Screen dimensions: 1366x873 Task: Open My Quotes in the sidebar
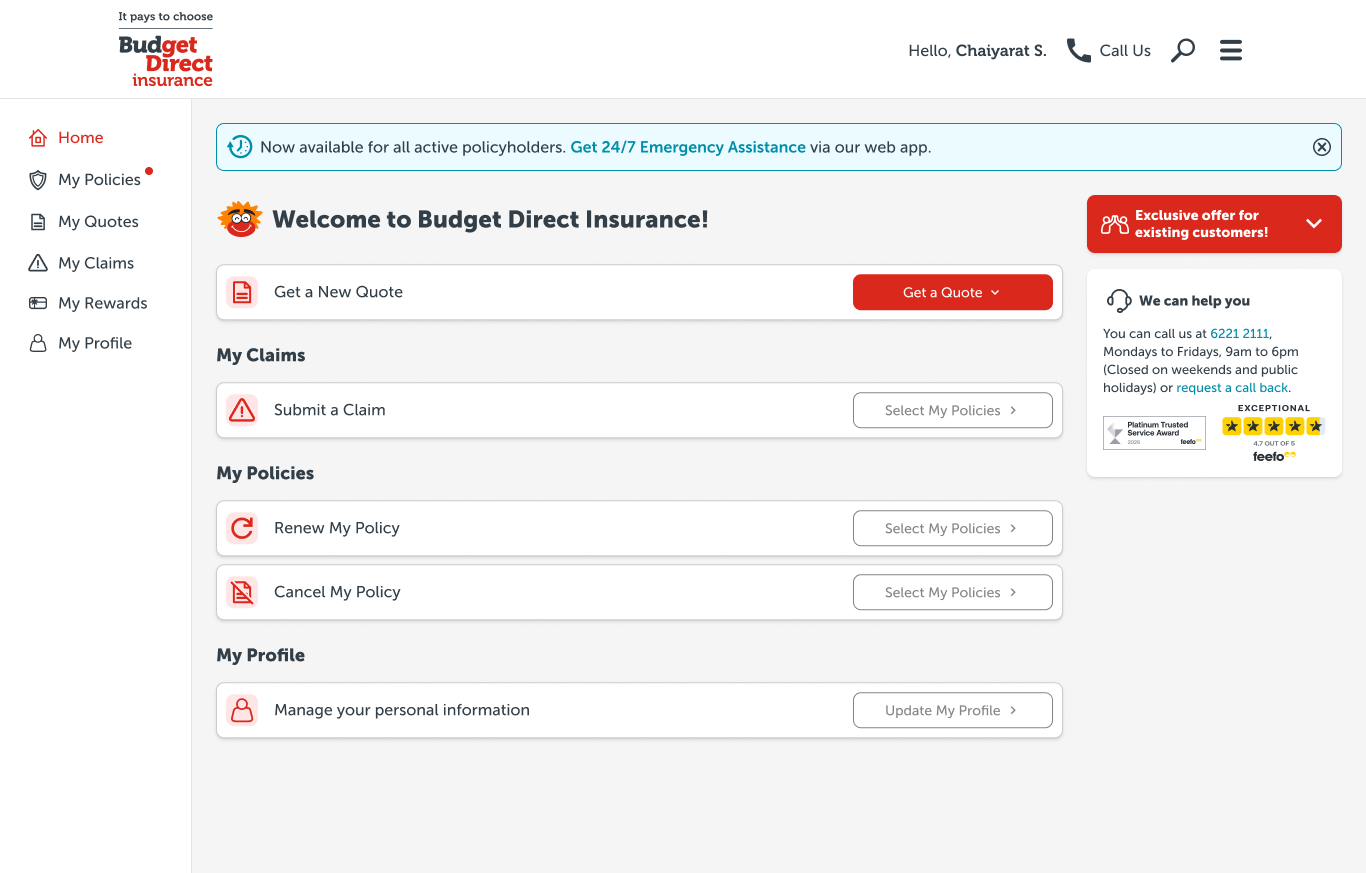(98, 222)
